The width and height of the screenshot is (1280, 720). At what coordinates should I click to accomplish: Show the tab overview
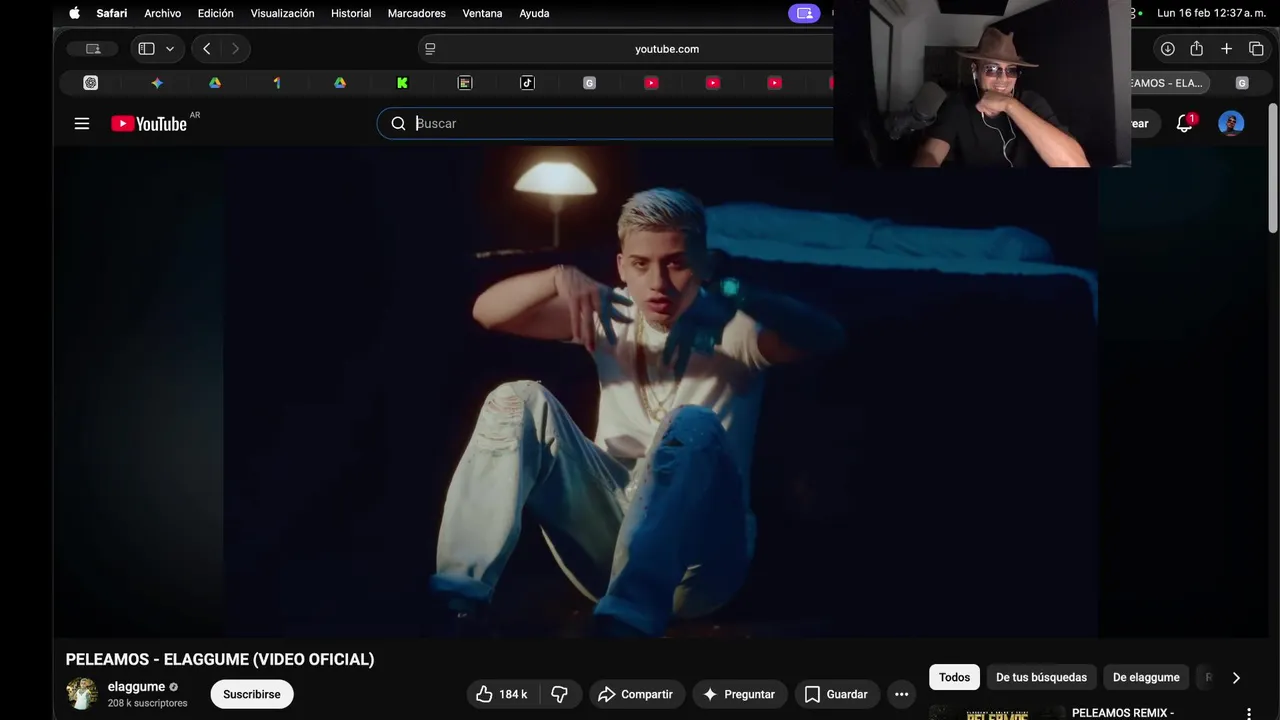coord(1256,48)
